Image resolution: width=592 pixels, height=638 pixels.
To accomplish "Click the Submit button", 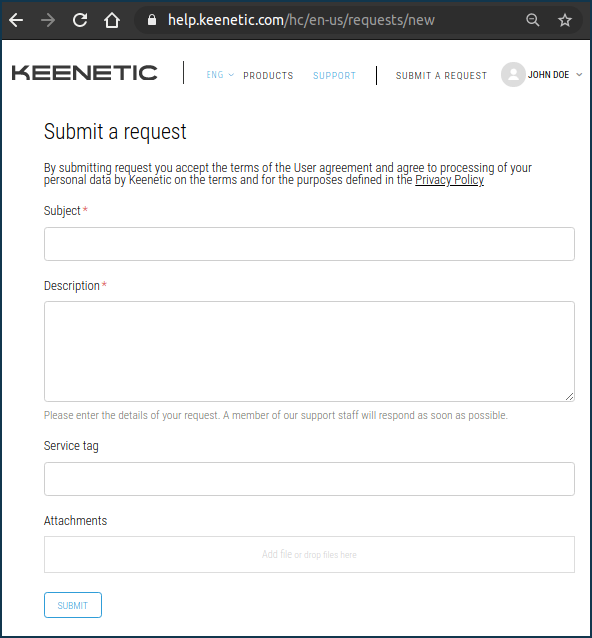I will coord(73,605).
